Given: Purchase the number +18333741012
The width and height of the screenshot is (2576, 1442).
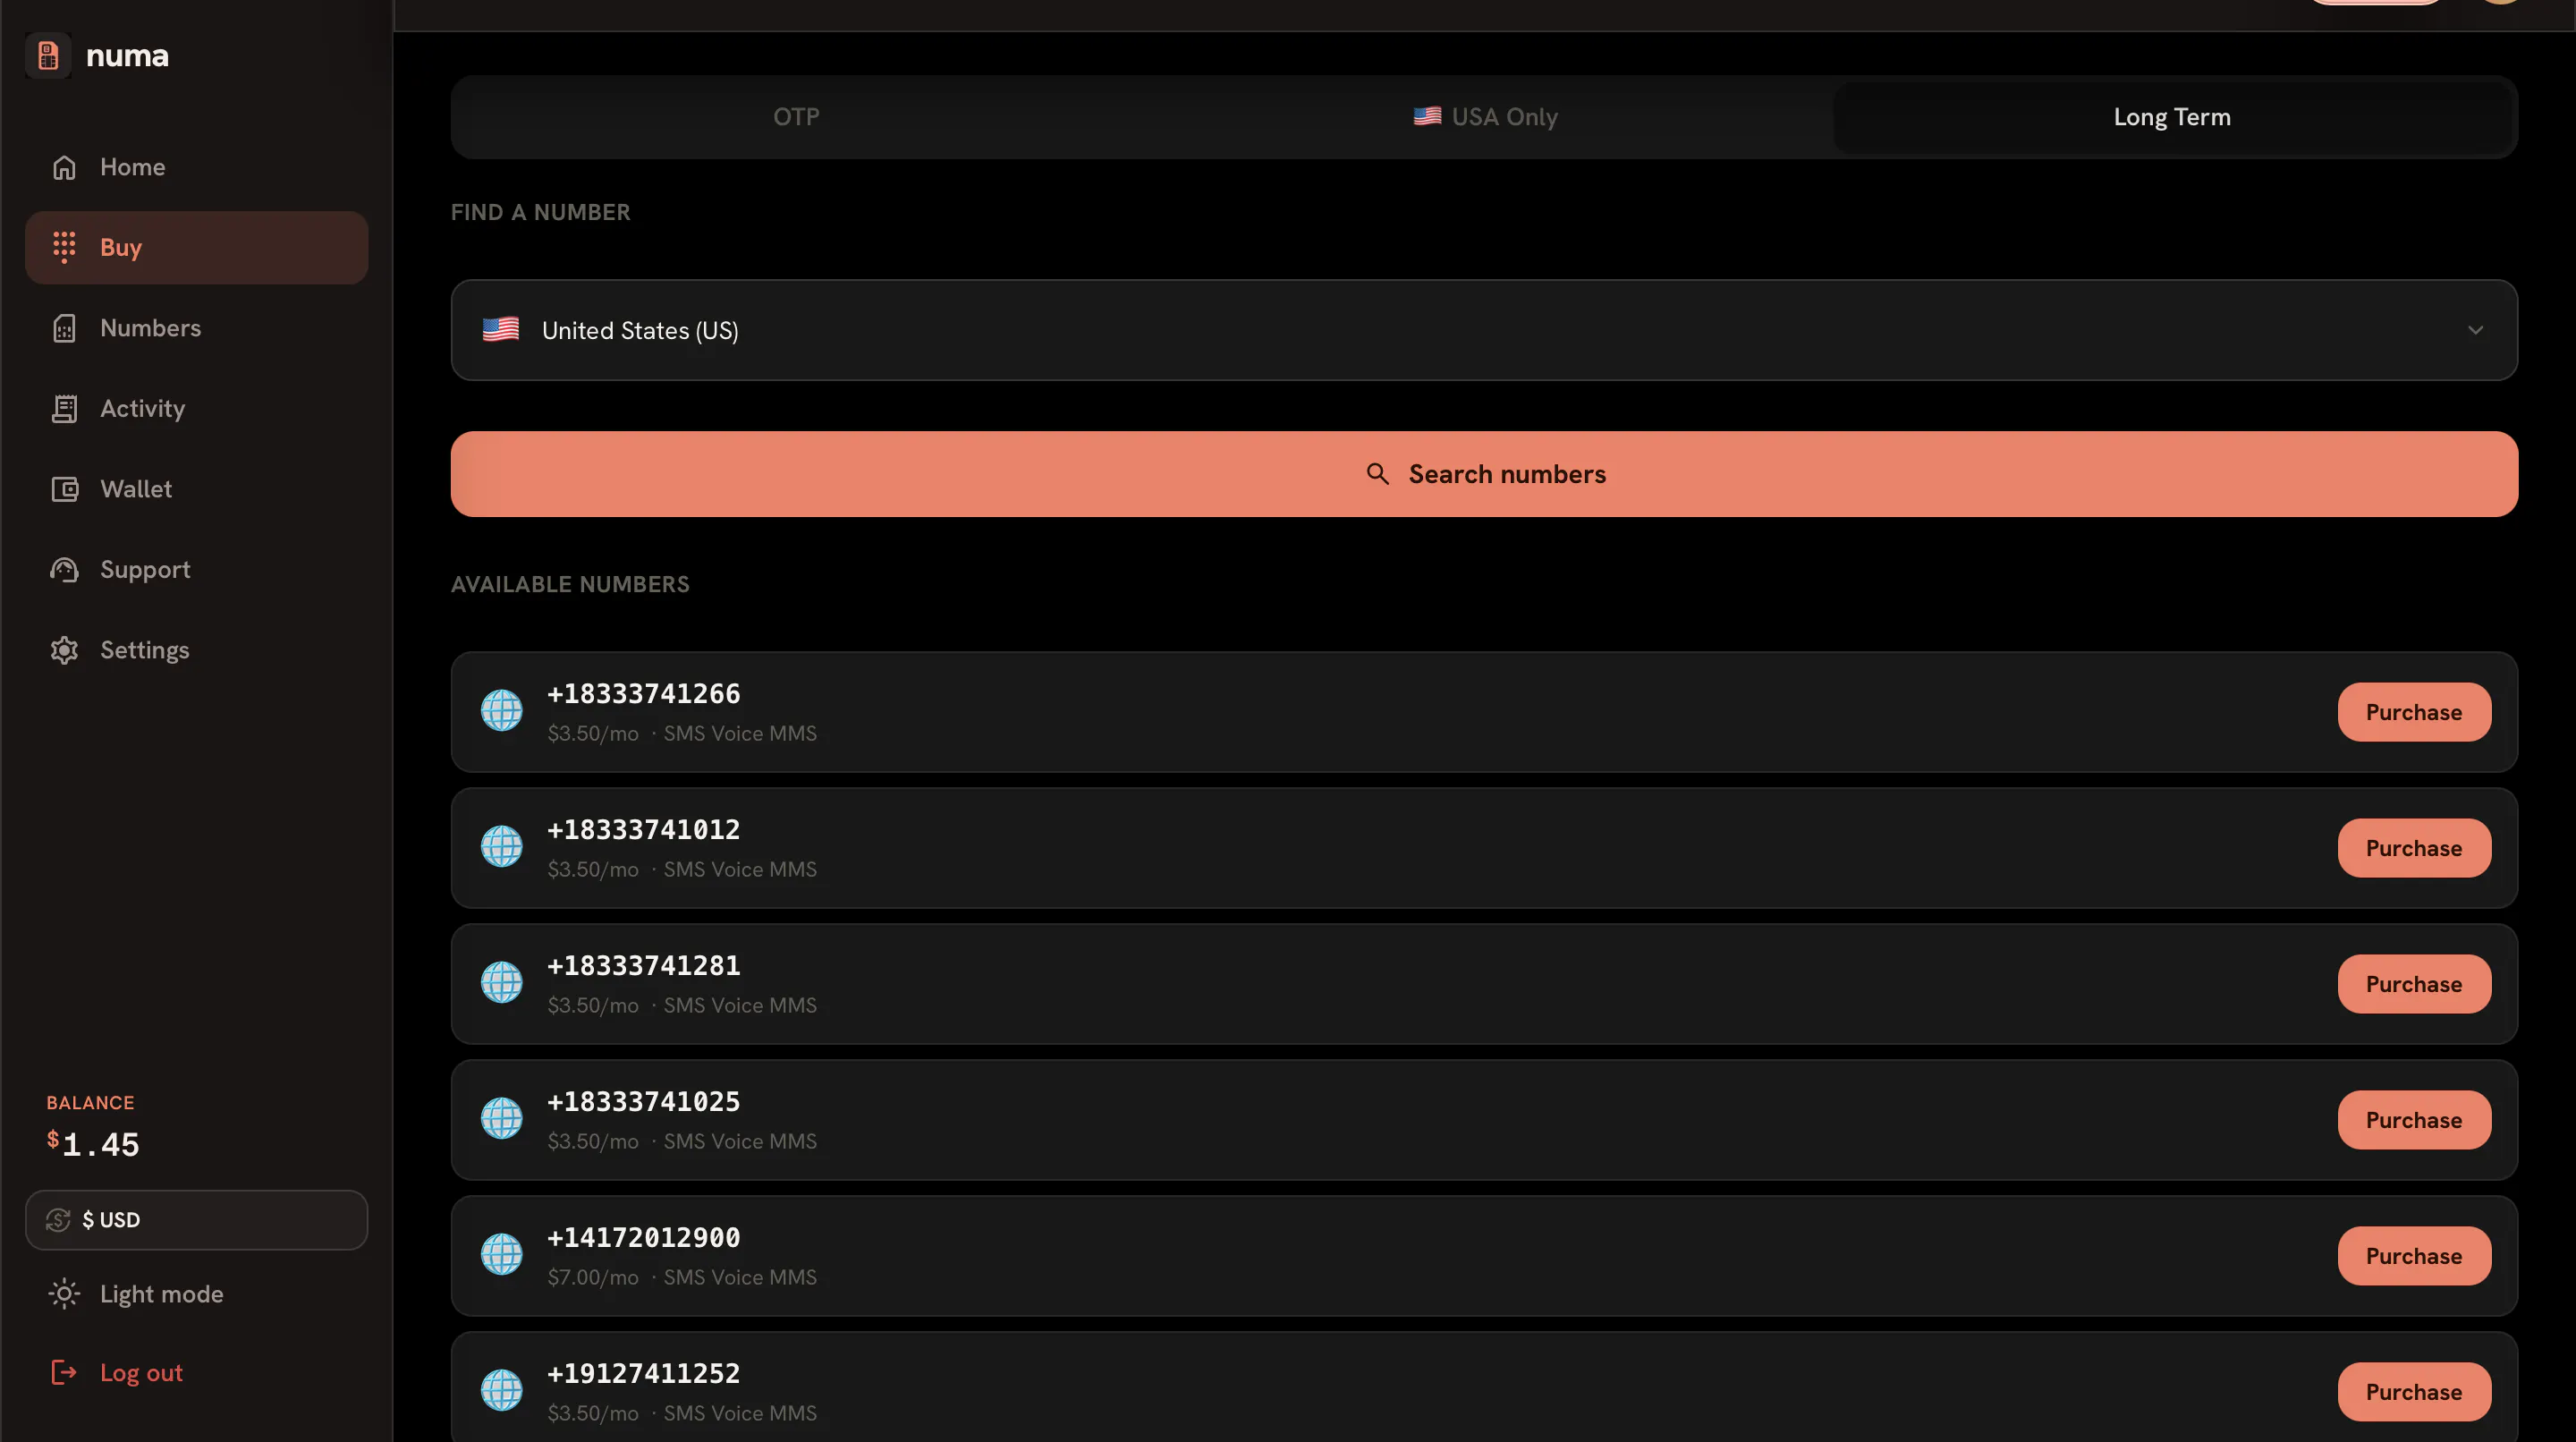Looking at the screenshot, I should tap(2413, 848).
